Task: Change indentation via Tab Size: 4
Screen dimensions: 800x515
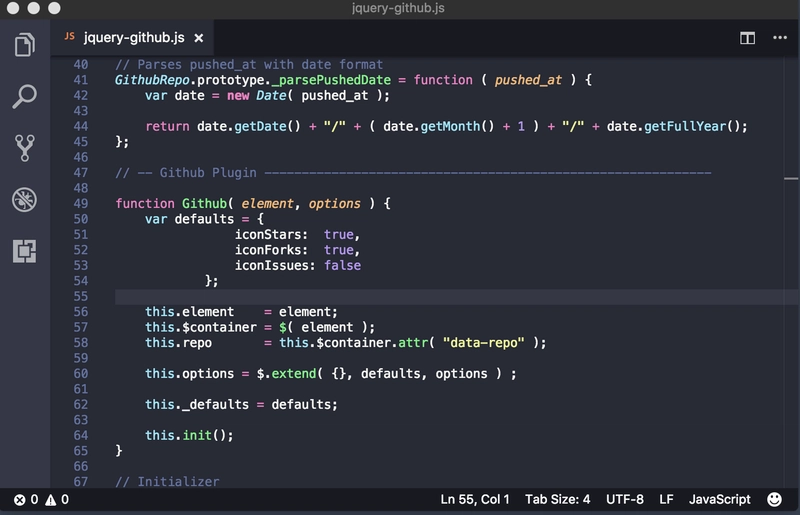Action: coord(557,499)
